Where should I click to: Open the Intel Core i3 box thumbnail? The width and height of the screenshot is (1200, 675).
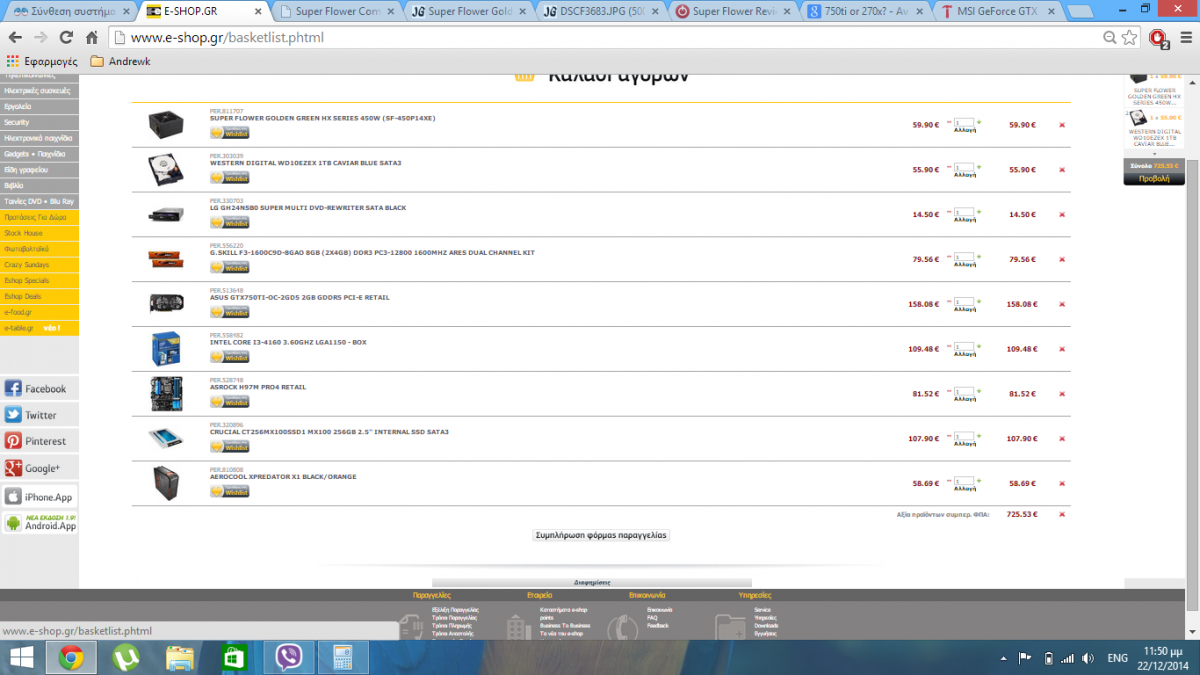pos(166,348)
